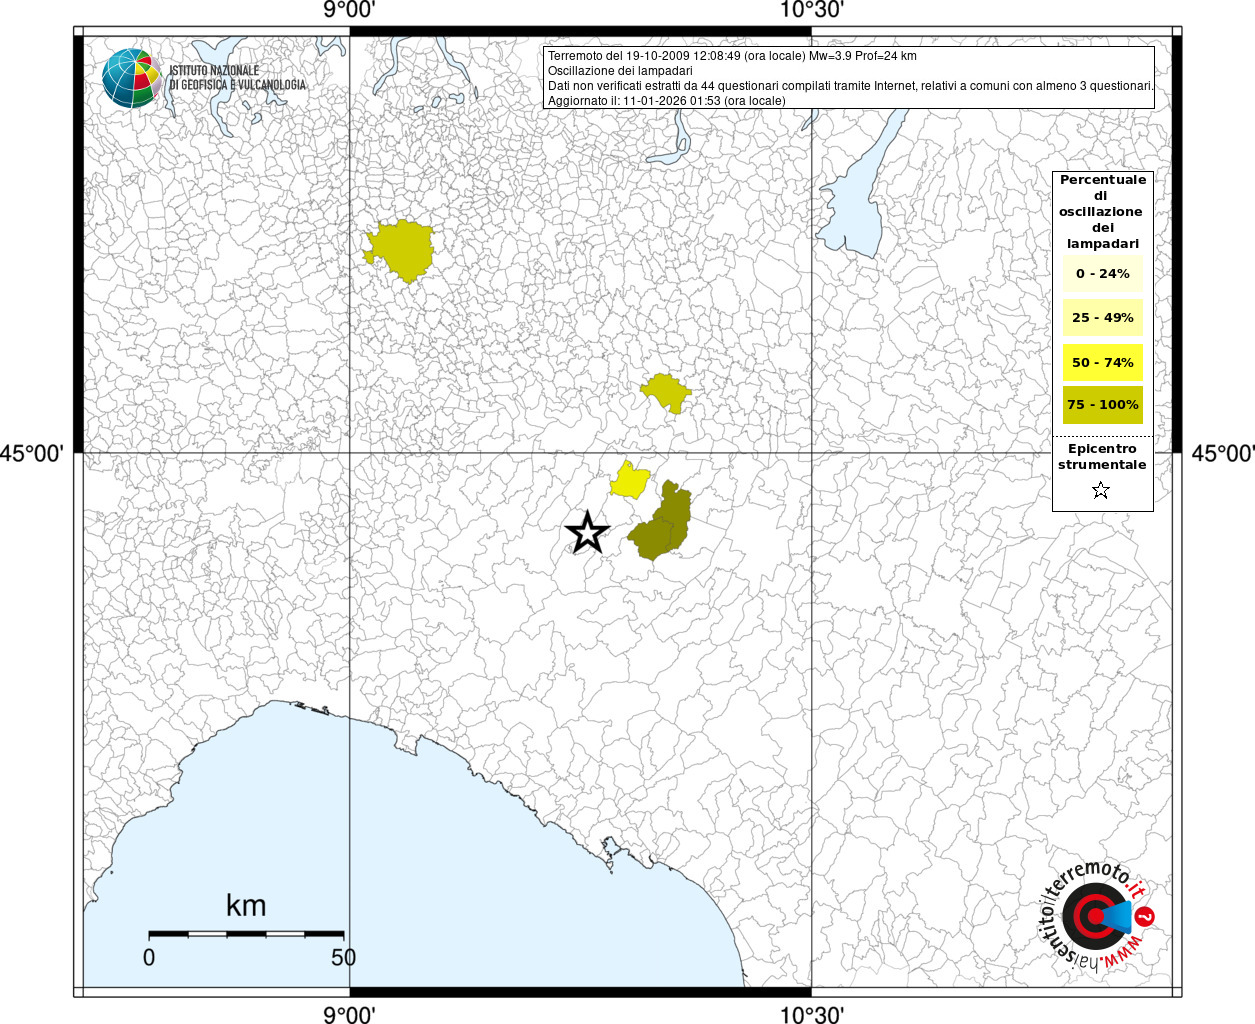Viewport: 1255px width, 1024px height.
Task: Click the yellow-olive municipality north of 45°00' line
Action: coord(666,392)
